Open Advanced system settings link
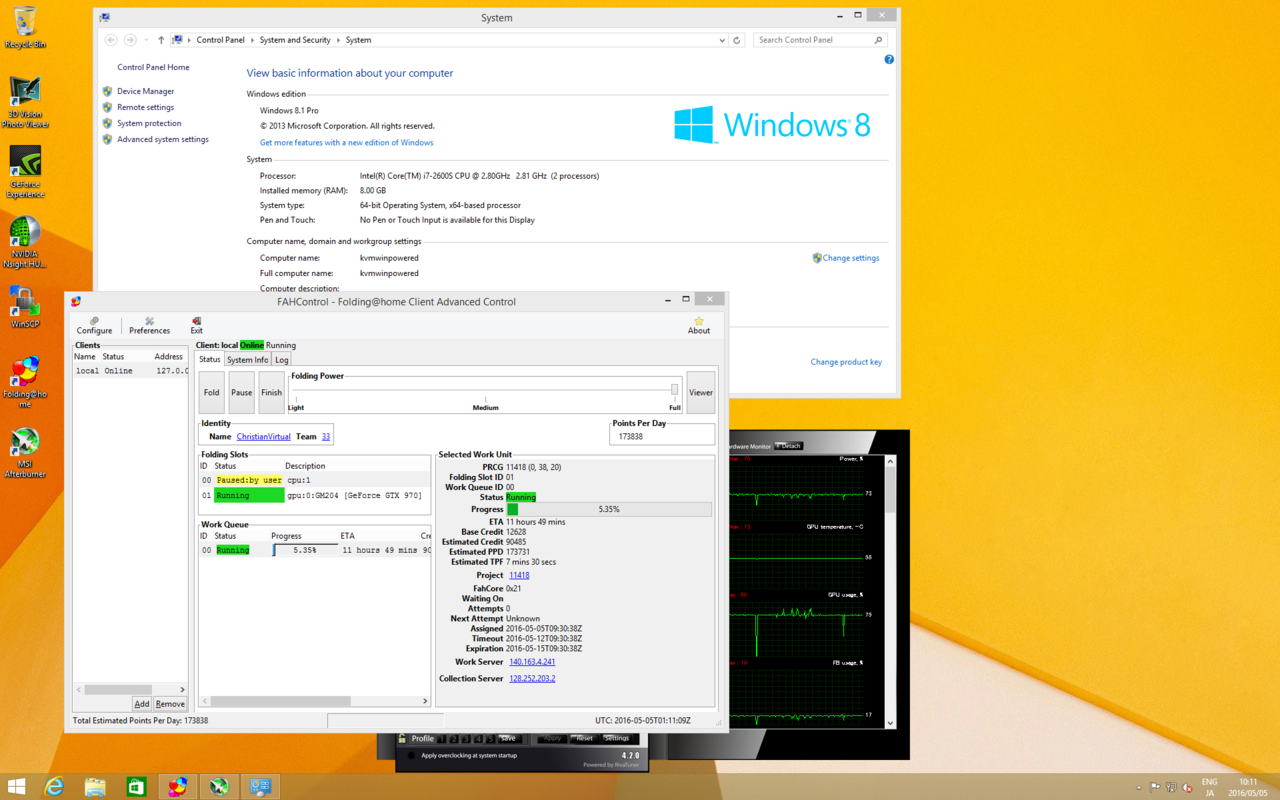The height and width of the screenshot is (800, 1280). [163, 139]
